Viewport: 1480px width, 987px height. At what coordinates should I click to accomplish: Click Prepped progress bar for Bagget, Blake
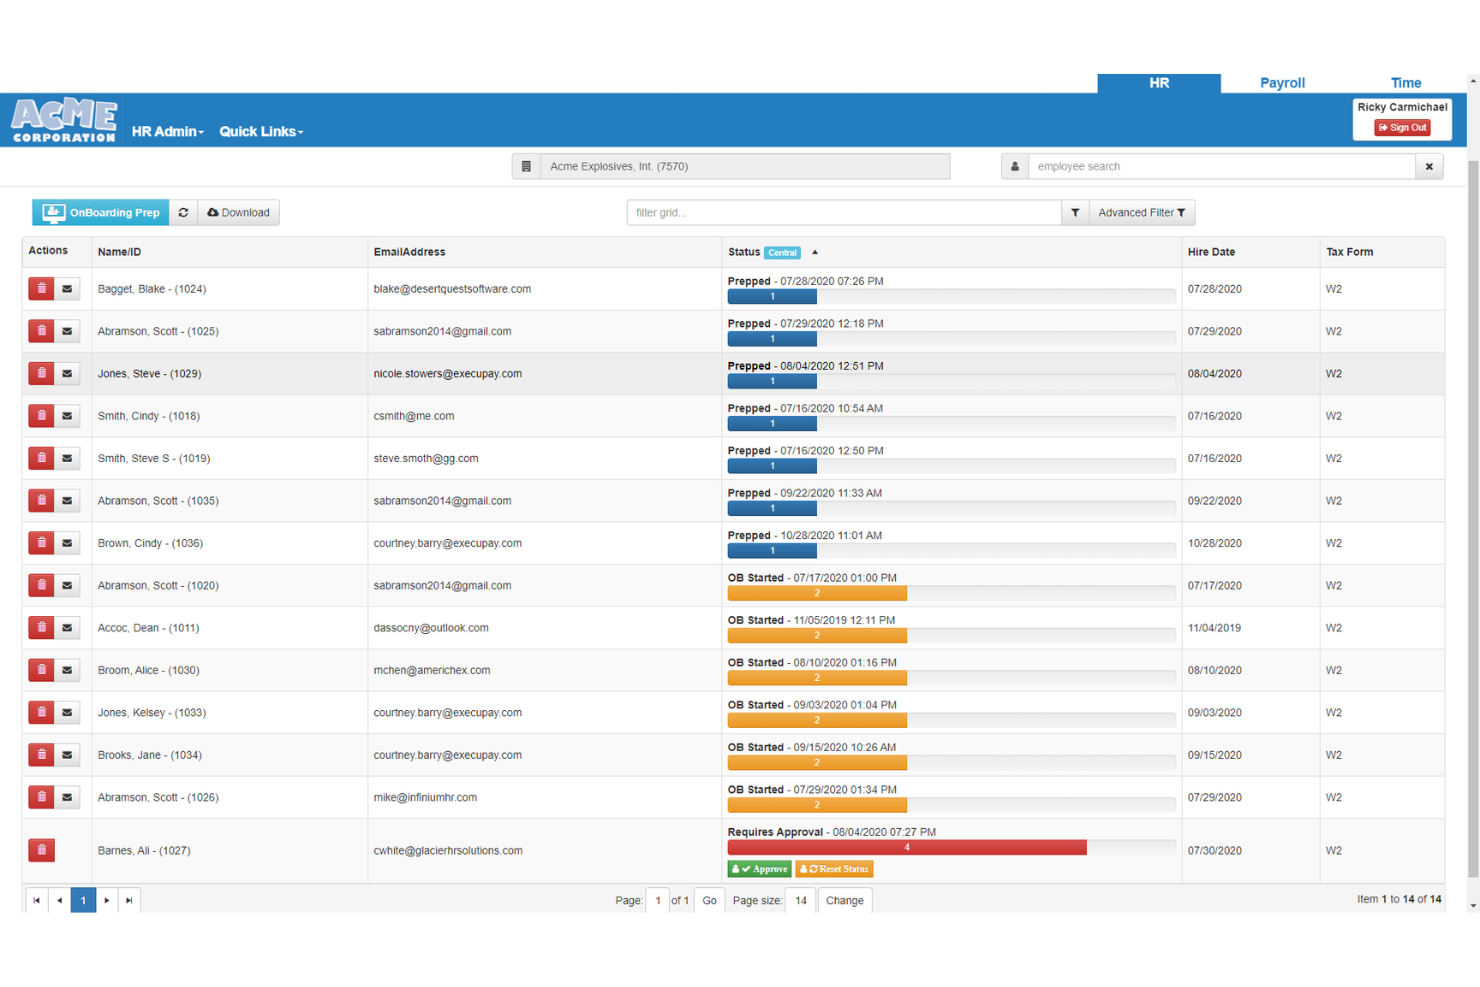pyautogui.click(x=772, y=296)
